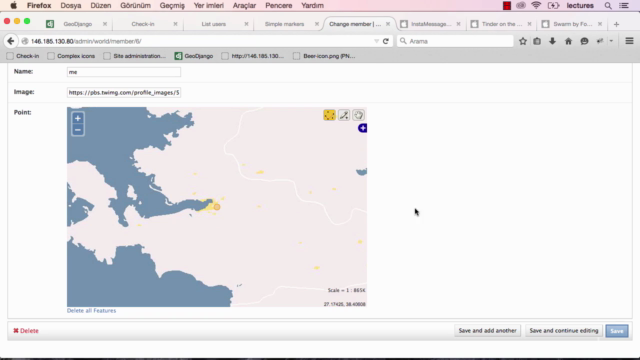Open the Firefox hamburger menu
This screenshot has width=640, height=360.
click(629, 41)
